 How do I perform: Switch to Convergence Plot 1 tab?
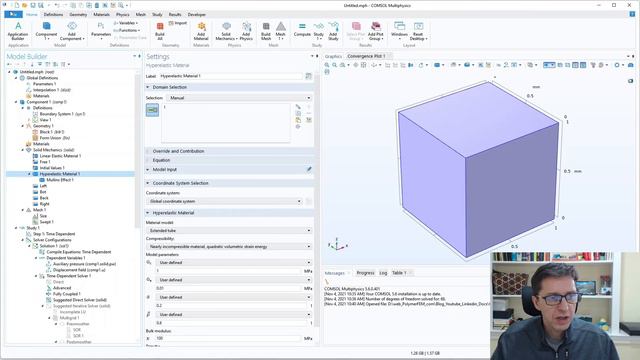[367, 56]
